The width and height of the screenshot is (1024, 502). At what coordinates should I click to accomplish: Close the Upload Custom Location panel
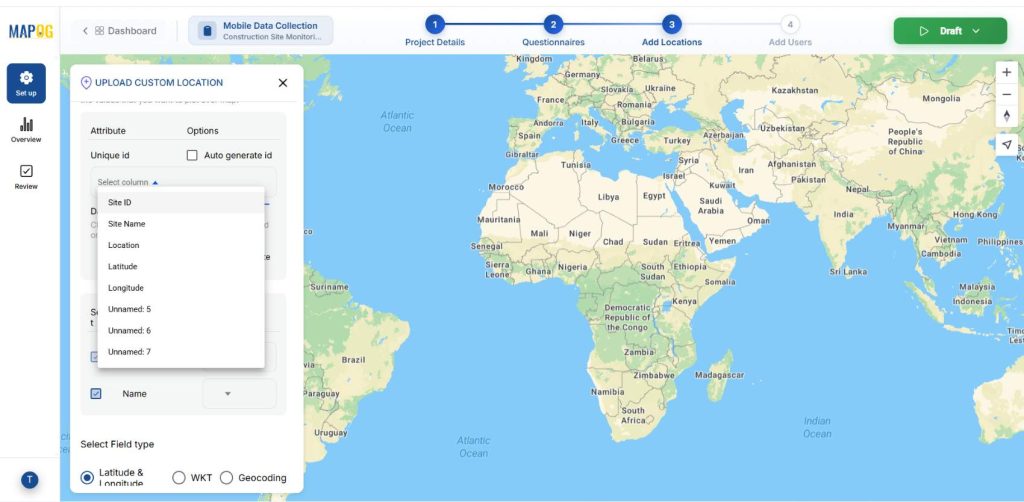tap(283, 83)
